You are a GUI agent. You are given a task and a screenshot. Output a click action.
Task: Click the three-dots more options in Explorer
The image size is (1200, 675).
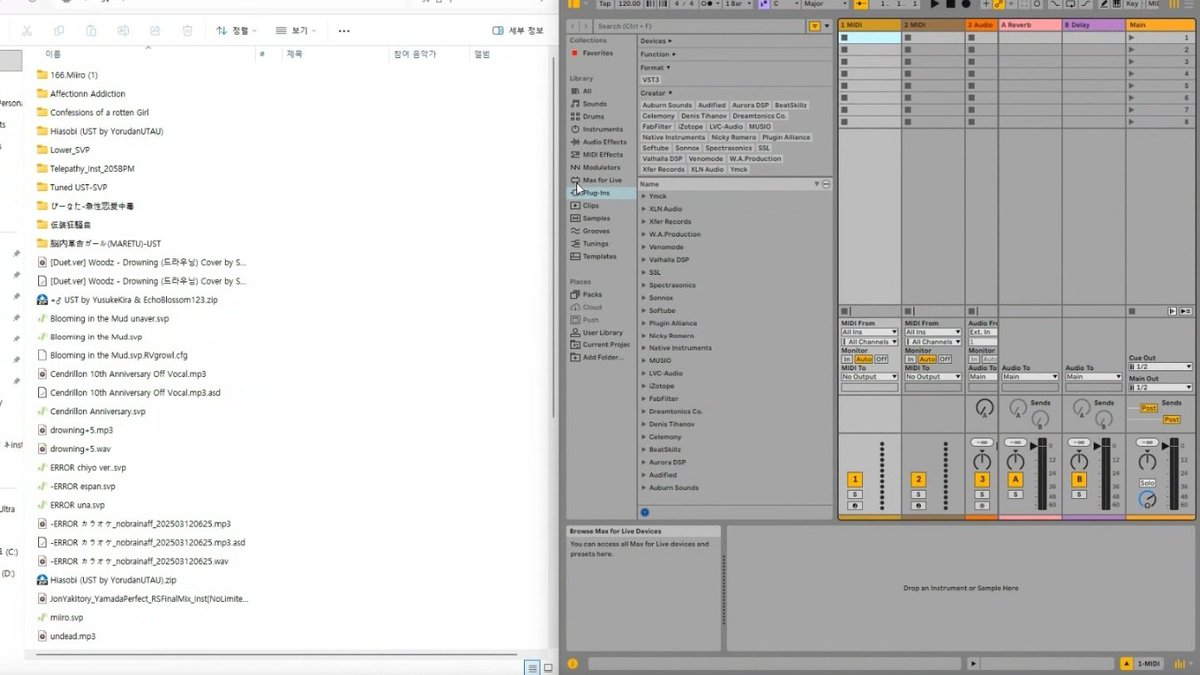[344, 31]
